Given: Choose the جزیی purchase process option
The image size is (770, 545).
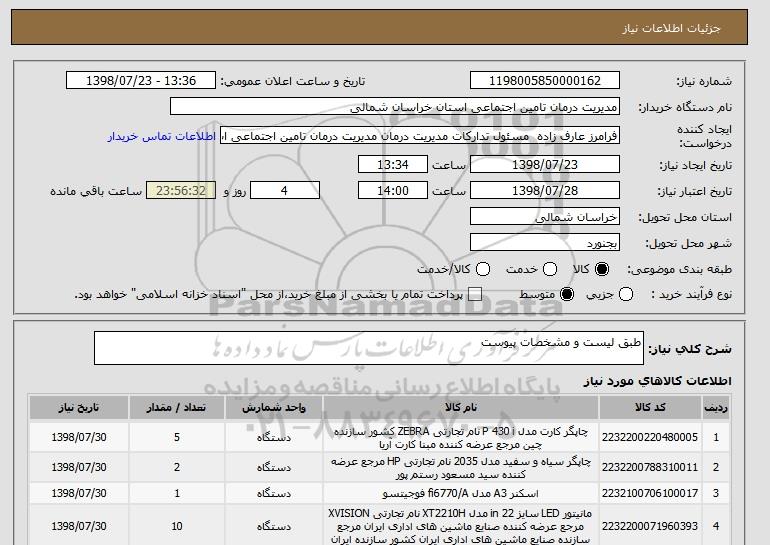Looking at the screenshot, I should [x=626, y=295].
